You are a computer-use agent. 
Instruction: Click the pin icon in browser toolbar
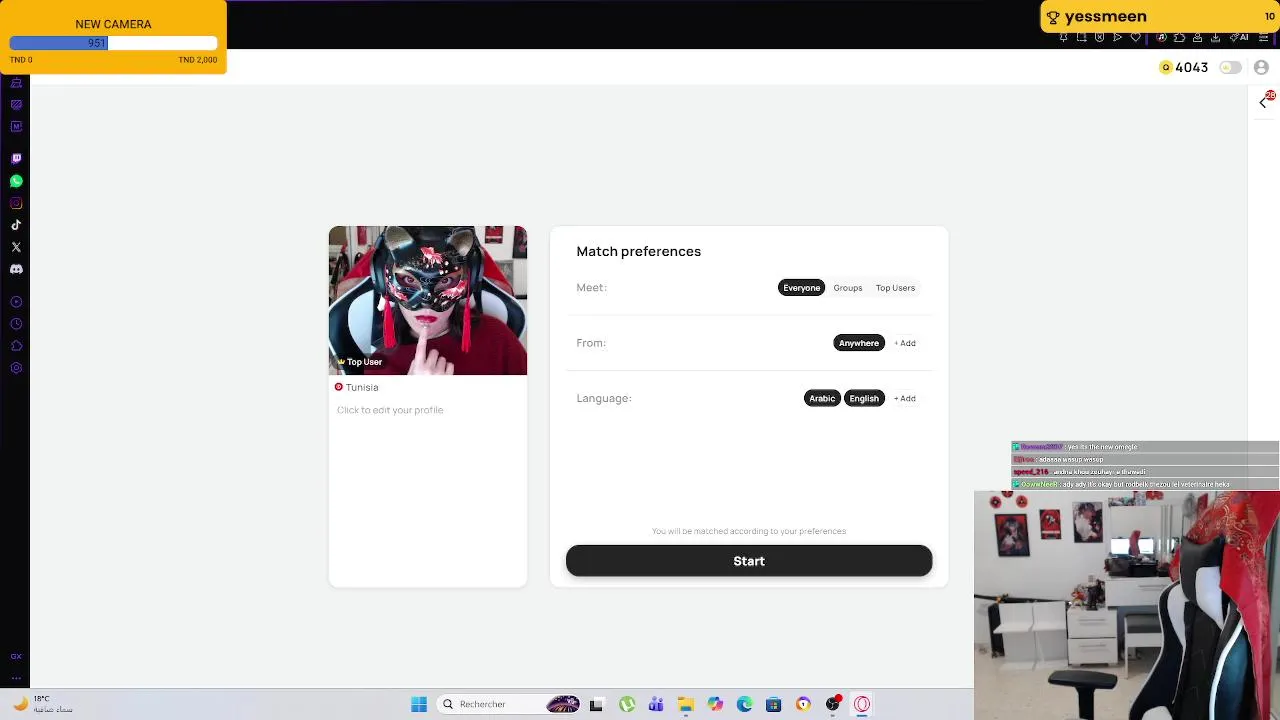coord(1063,37)
